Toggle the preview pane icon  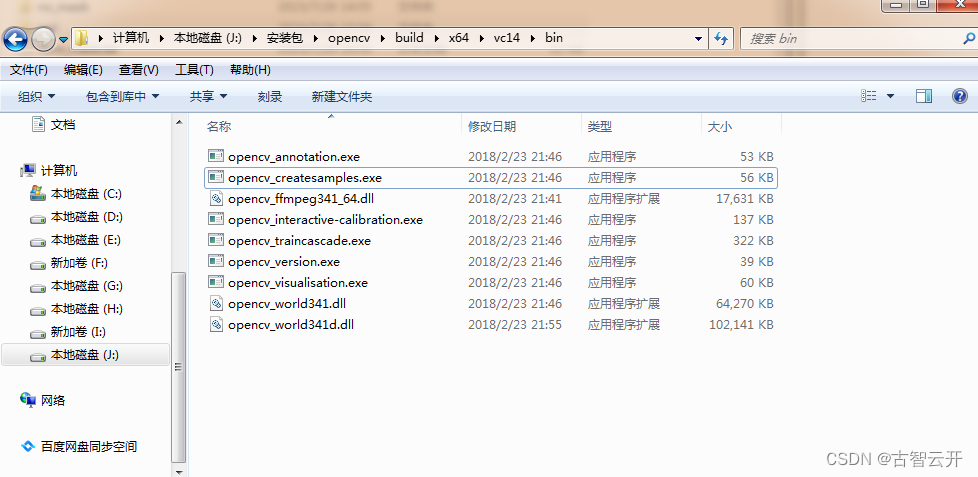point(924,96)
